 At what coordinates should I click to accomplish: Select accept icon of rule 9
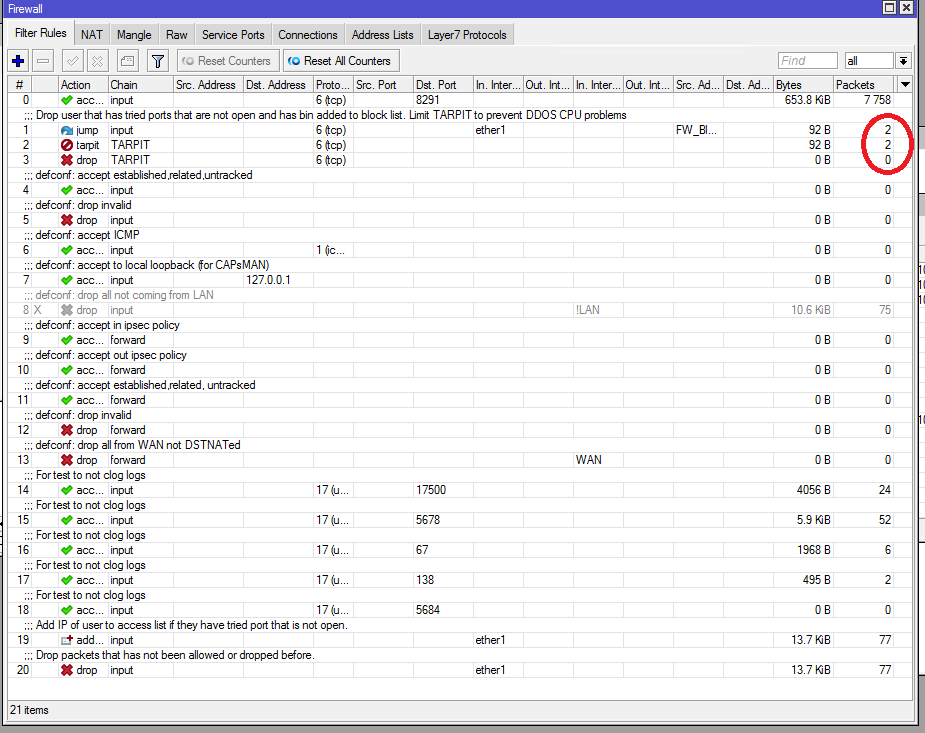click(67, 340)
